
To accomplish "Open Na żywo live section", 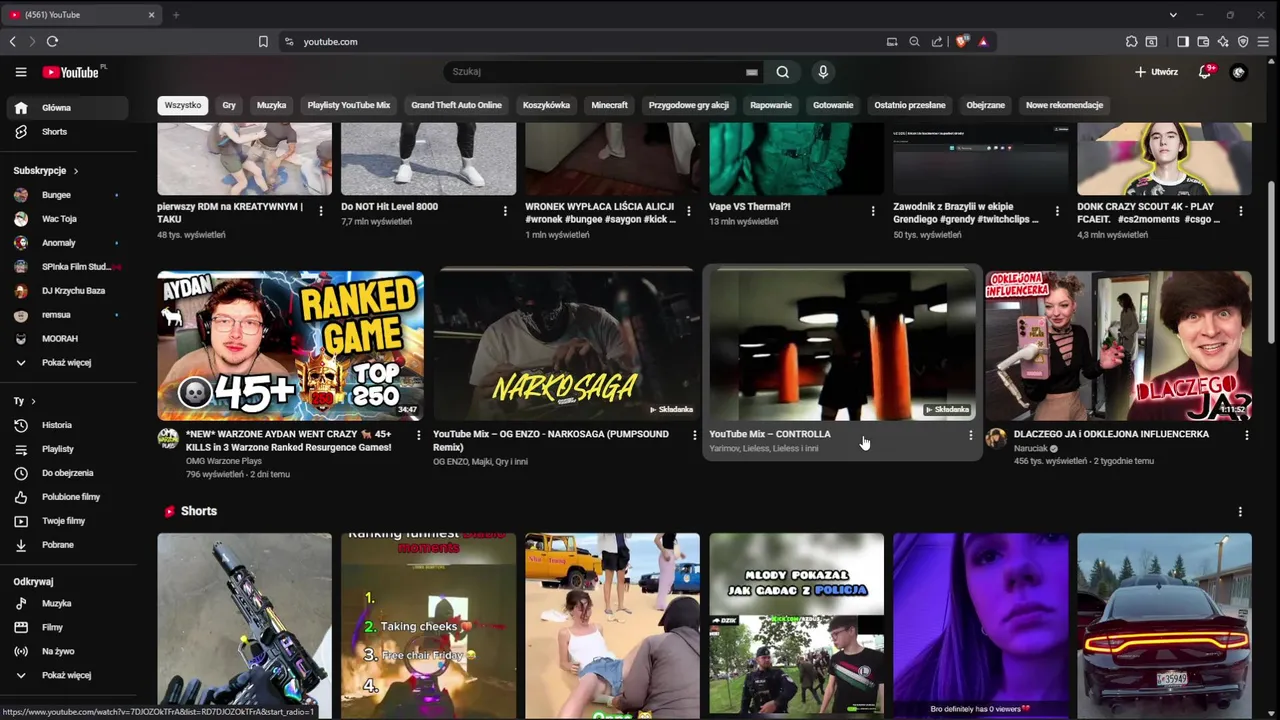I will click(68, 652).
